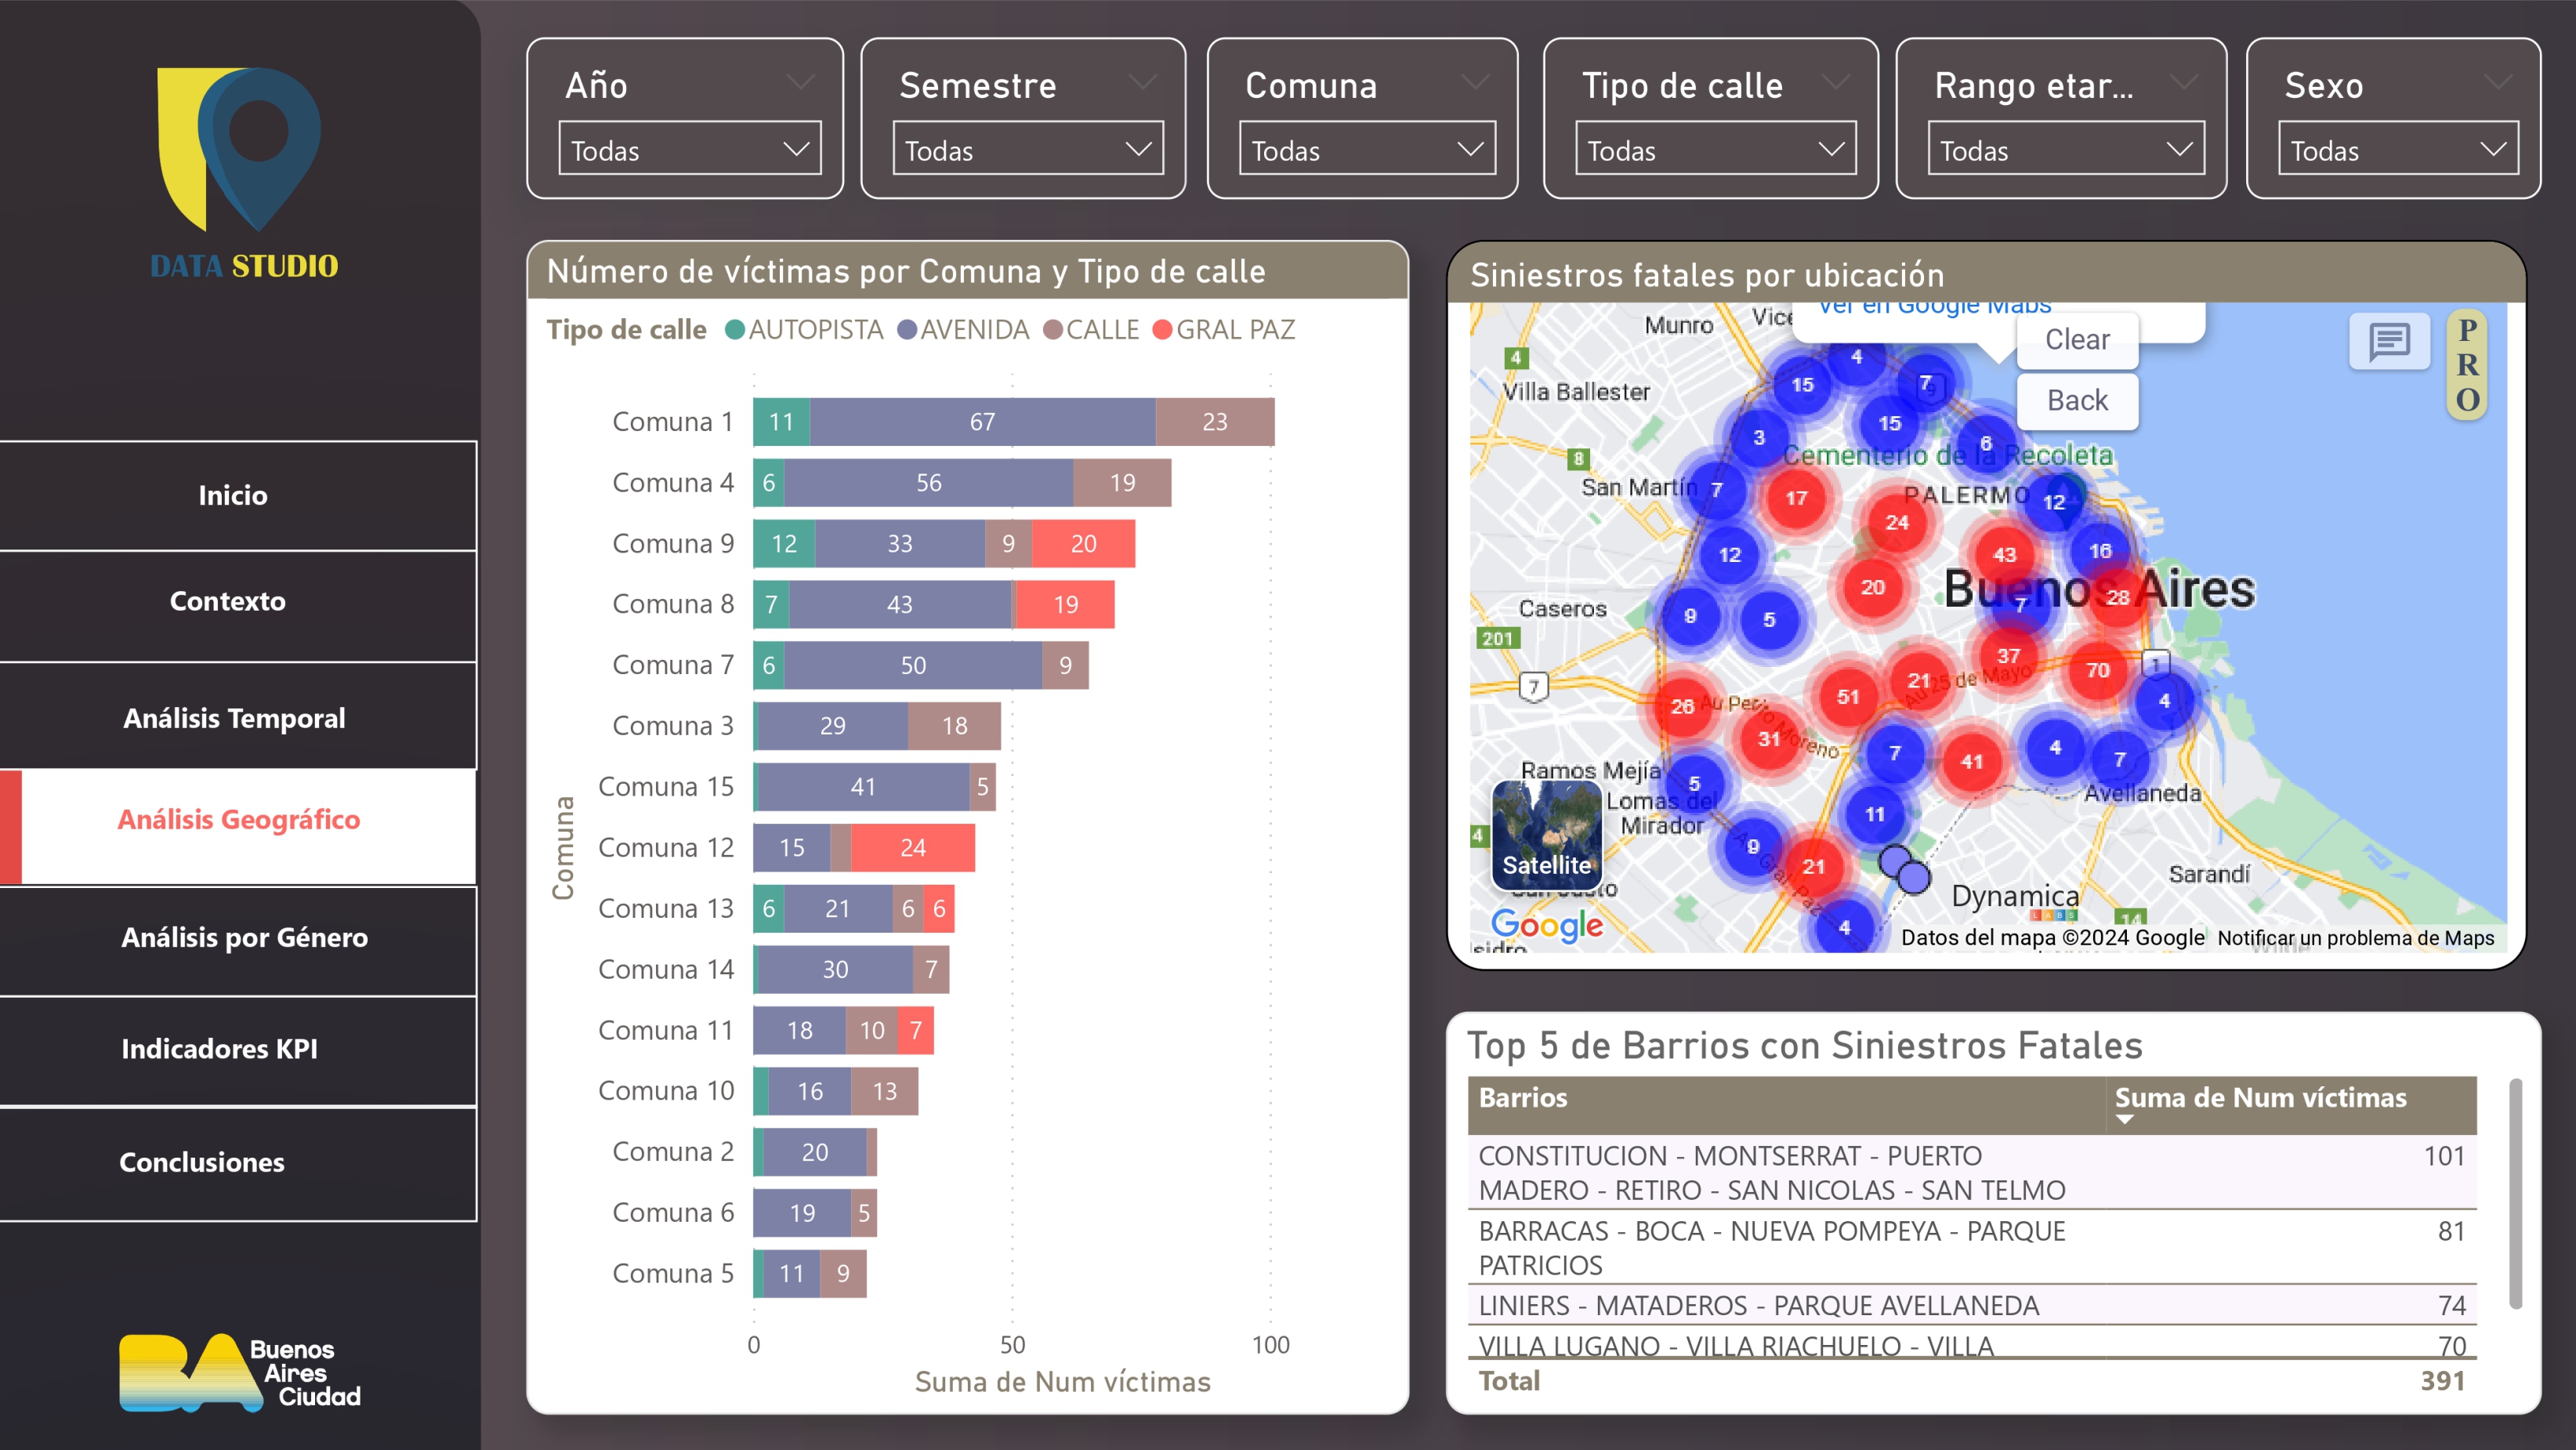The image size is (2576, 1450).
Task: Select the LINIERS - MATADEROS table row
Action: 1972,1306
